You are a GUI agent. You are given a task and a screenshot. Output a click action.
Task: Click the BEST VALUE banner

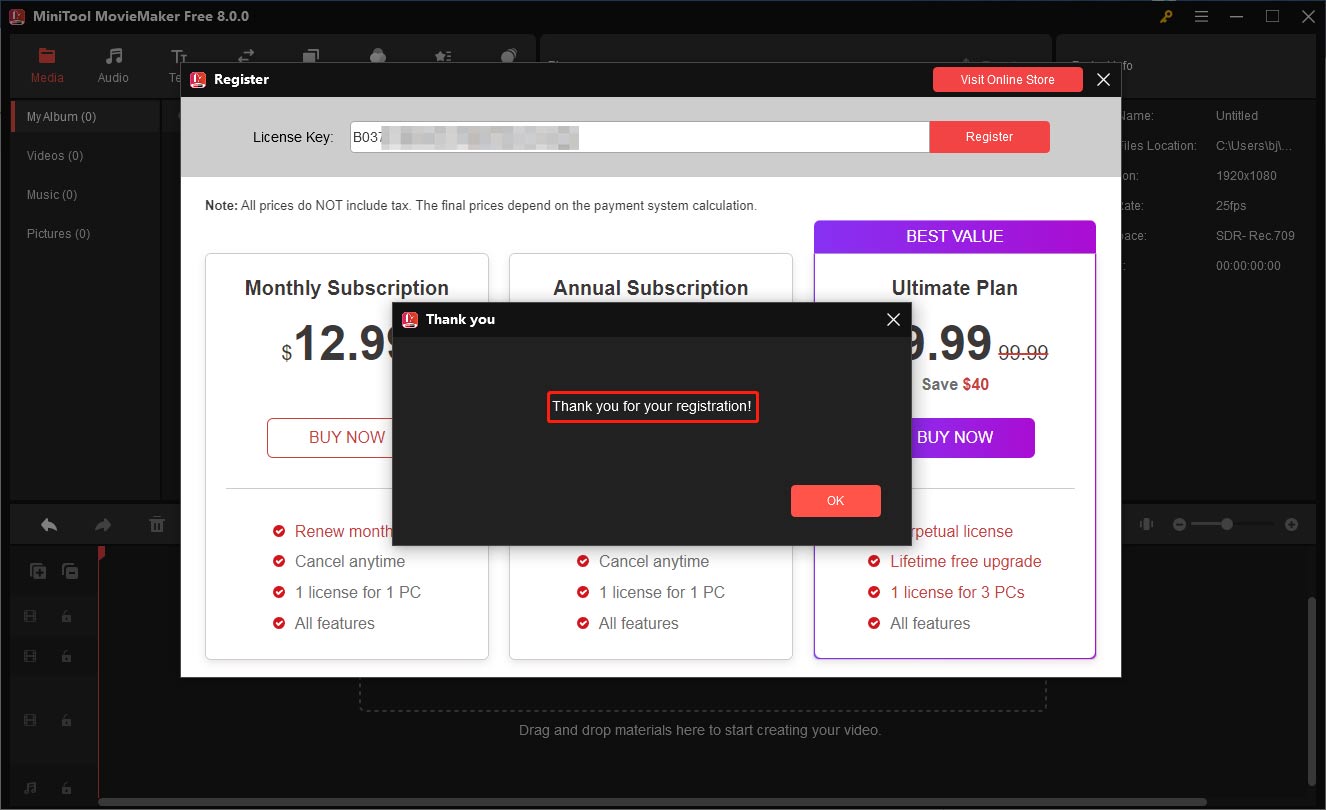pyautogui.click(x=955, y=237)
